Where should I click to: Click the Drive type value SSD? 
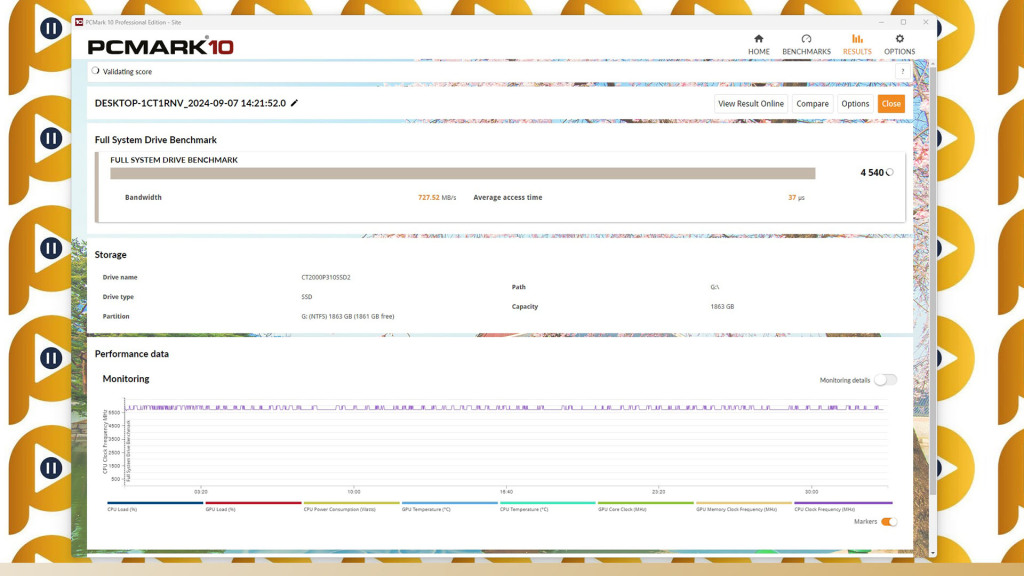pos(307,297)
